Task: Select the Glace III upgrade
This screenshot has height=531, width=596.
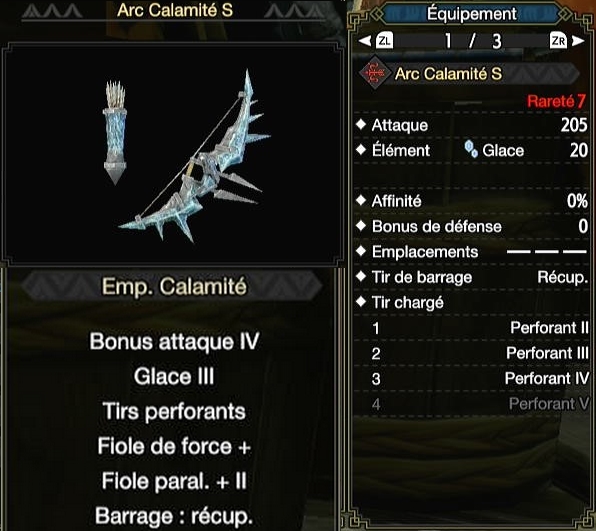Action: click(174, 376)
